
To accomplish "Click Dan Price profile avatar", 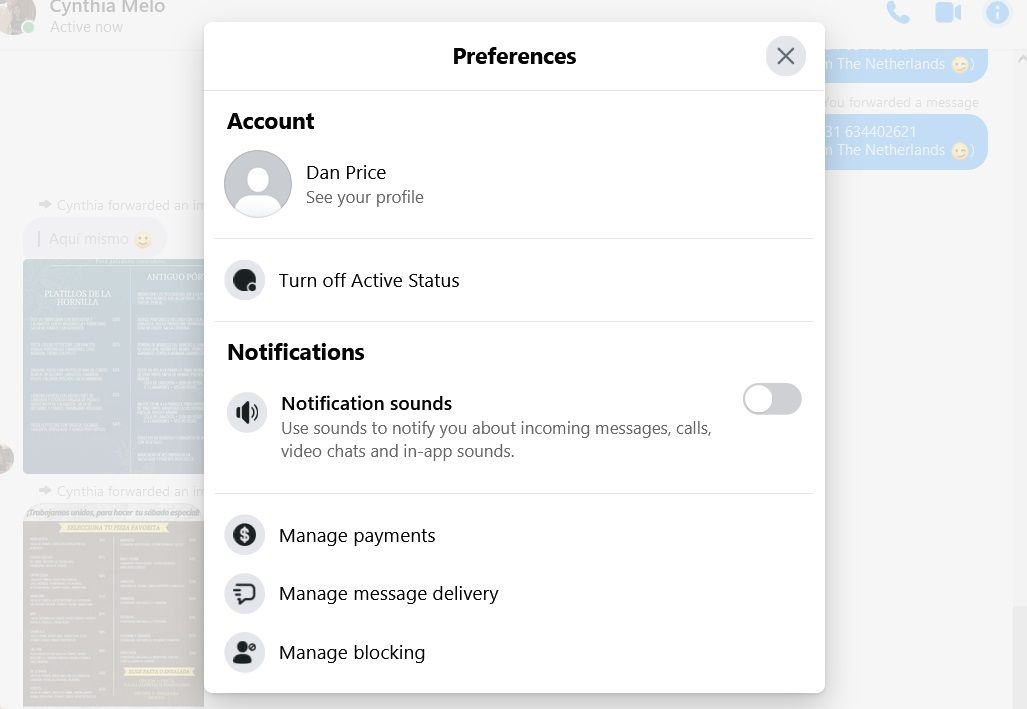I will (258, 184).
